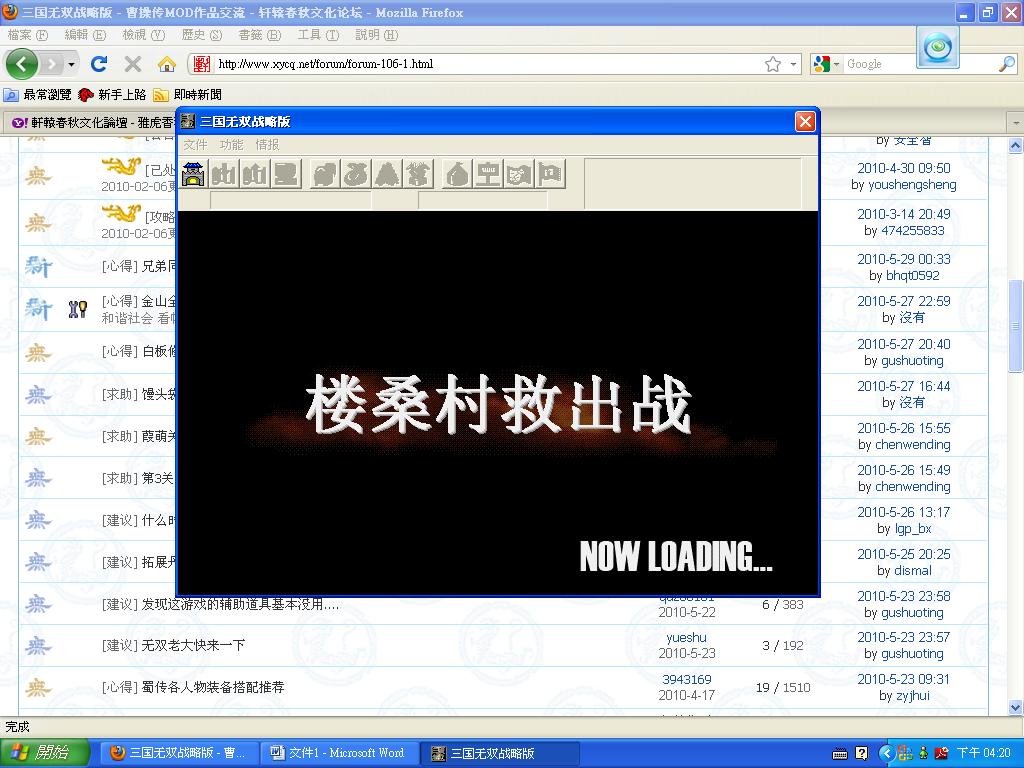Viewport: 1024px width, 768px height.
Task: Bookmark this page with the star icon
Action: [x=773, y=64]
